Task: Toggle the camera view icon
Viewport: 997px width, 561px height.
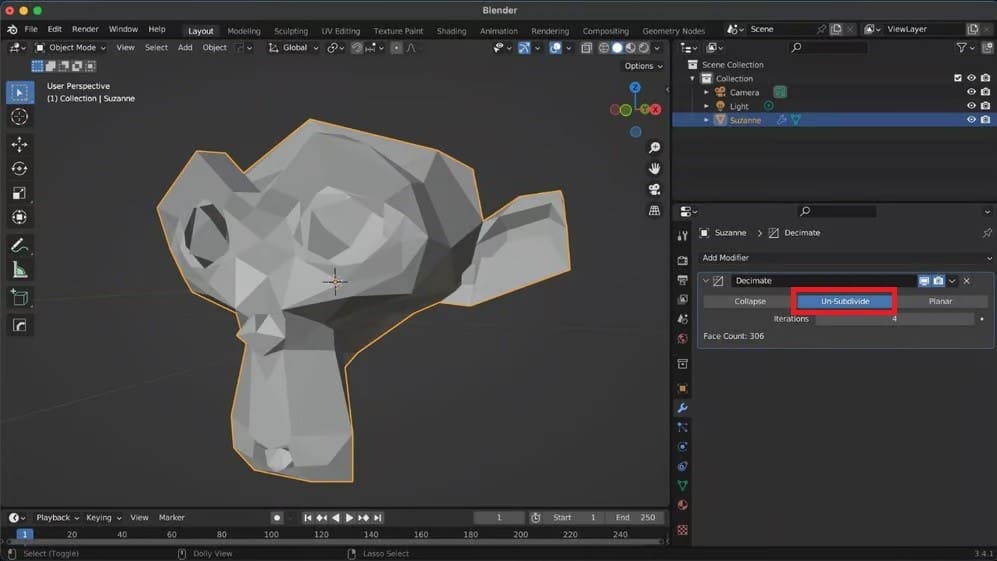Action: pyautogui.click(x=654, y=190)
